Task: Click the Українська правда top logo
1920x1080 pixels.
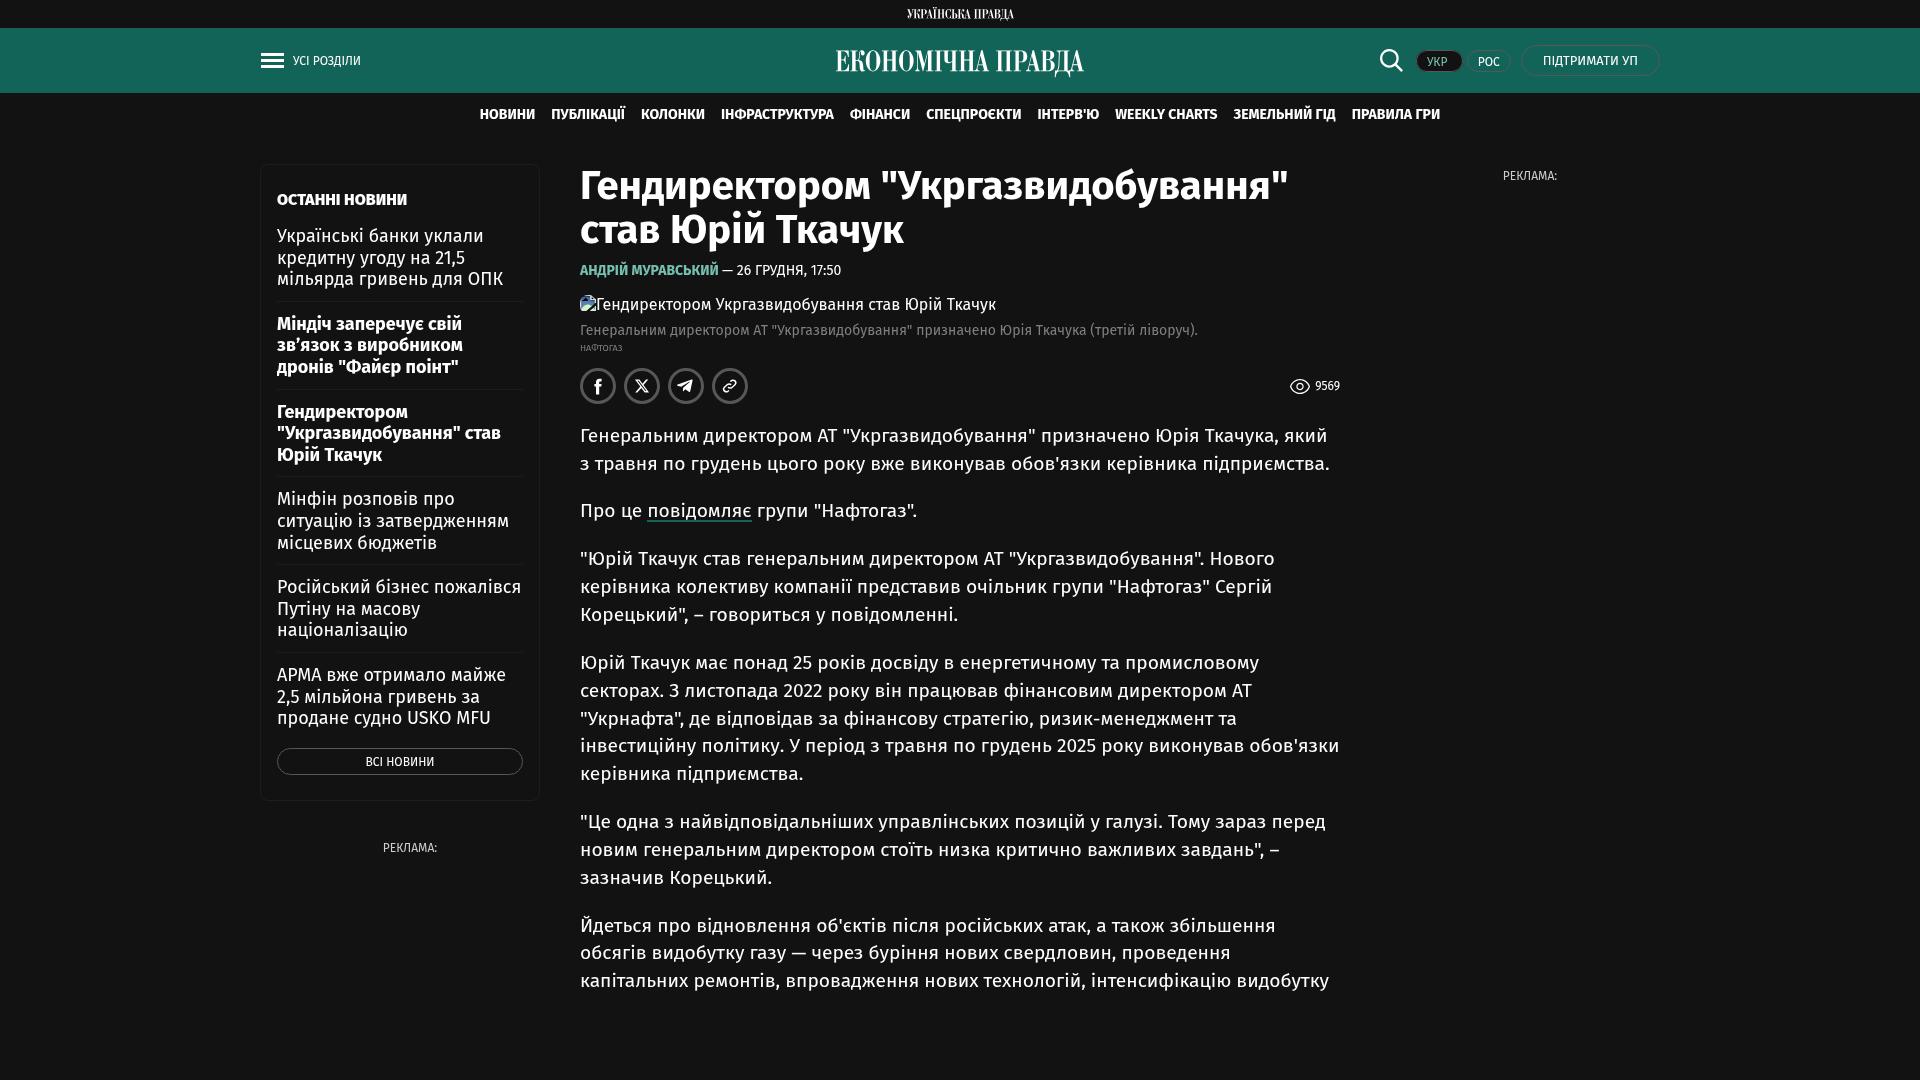Action: (x=959, y=14)
